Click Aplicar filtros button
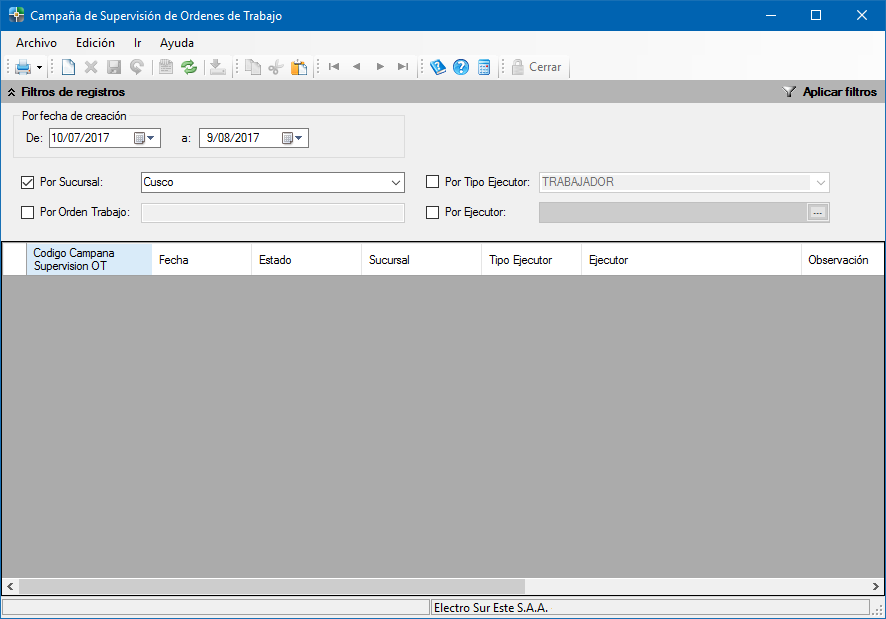886x619 pixels. point(829,92)
